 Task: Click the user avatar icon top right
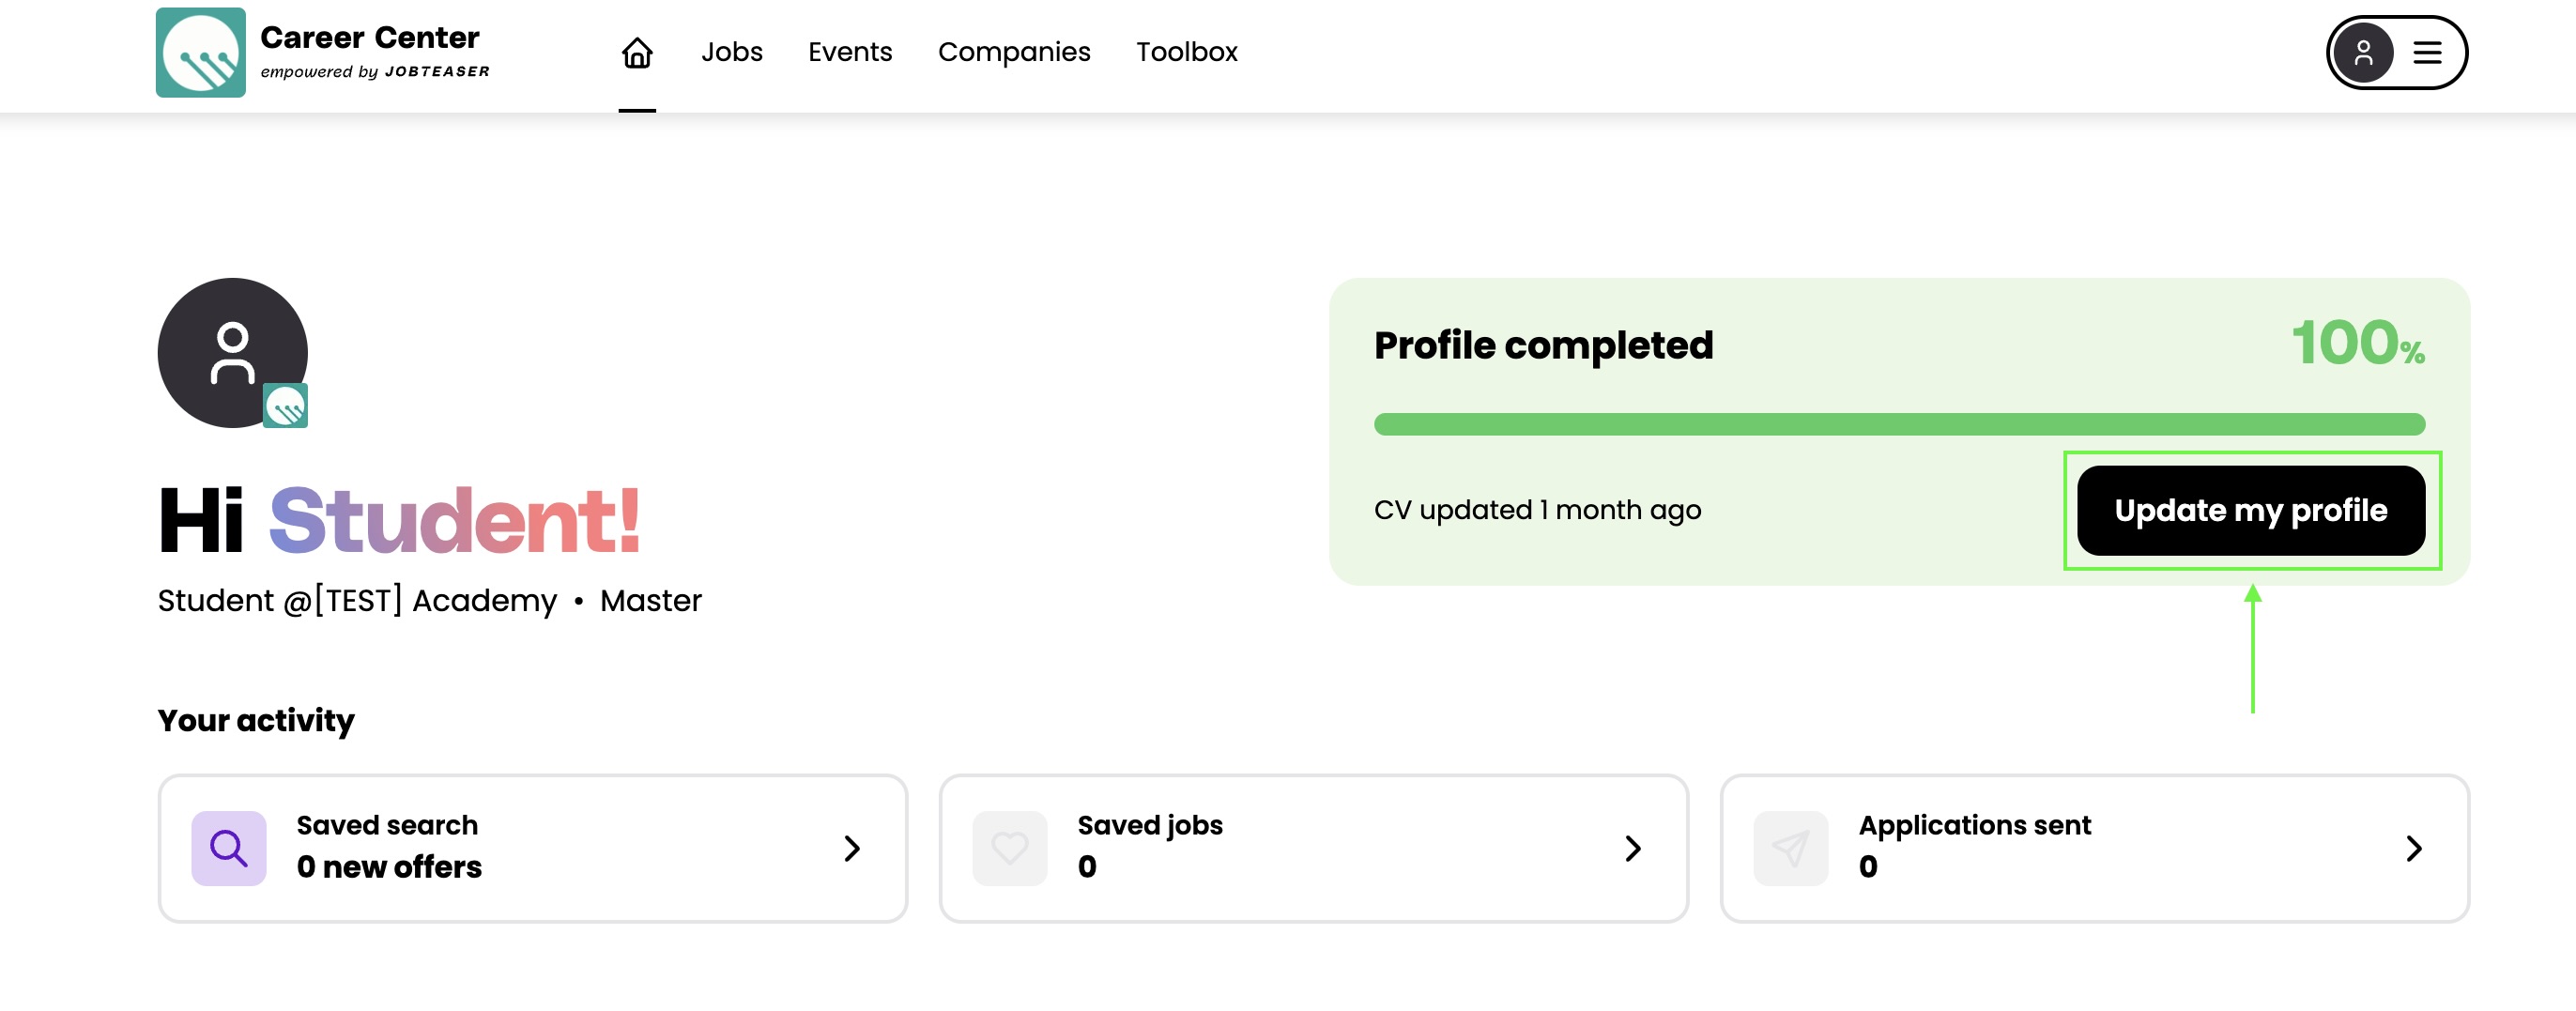2363,52
